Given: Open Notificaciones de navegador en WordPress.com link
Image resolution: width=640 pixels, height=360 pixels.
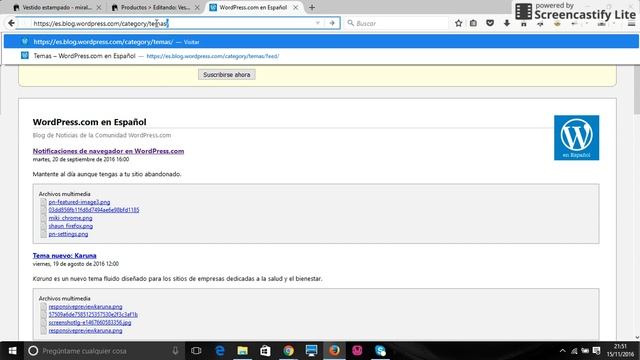Looking at the screenshot, I should coord(108,151).
